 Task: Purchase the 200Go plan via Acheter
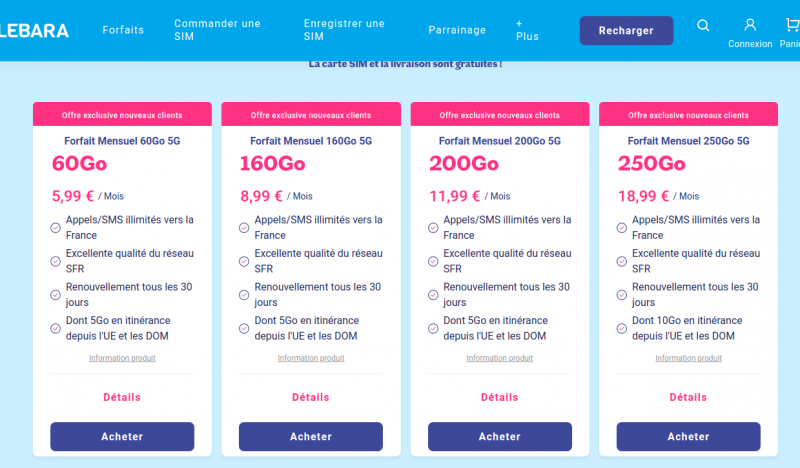tap(500, 436)
